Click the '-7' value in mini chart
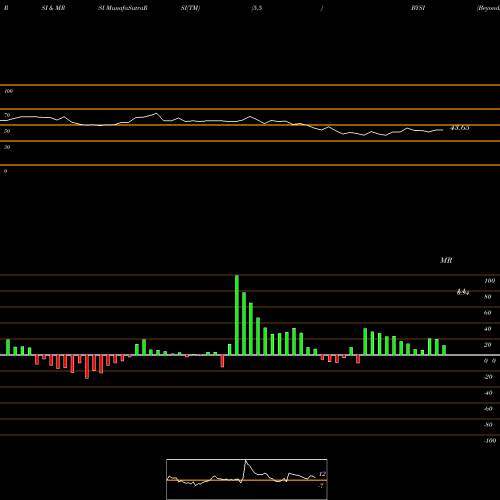The image size is (500, 500). pyautogui.click(x=321, y=485)
